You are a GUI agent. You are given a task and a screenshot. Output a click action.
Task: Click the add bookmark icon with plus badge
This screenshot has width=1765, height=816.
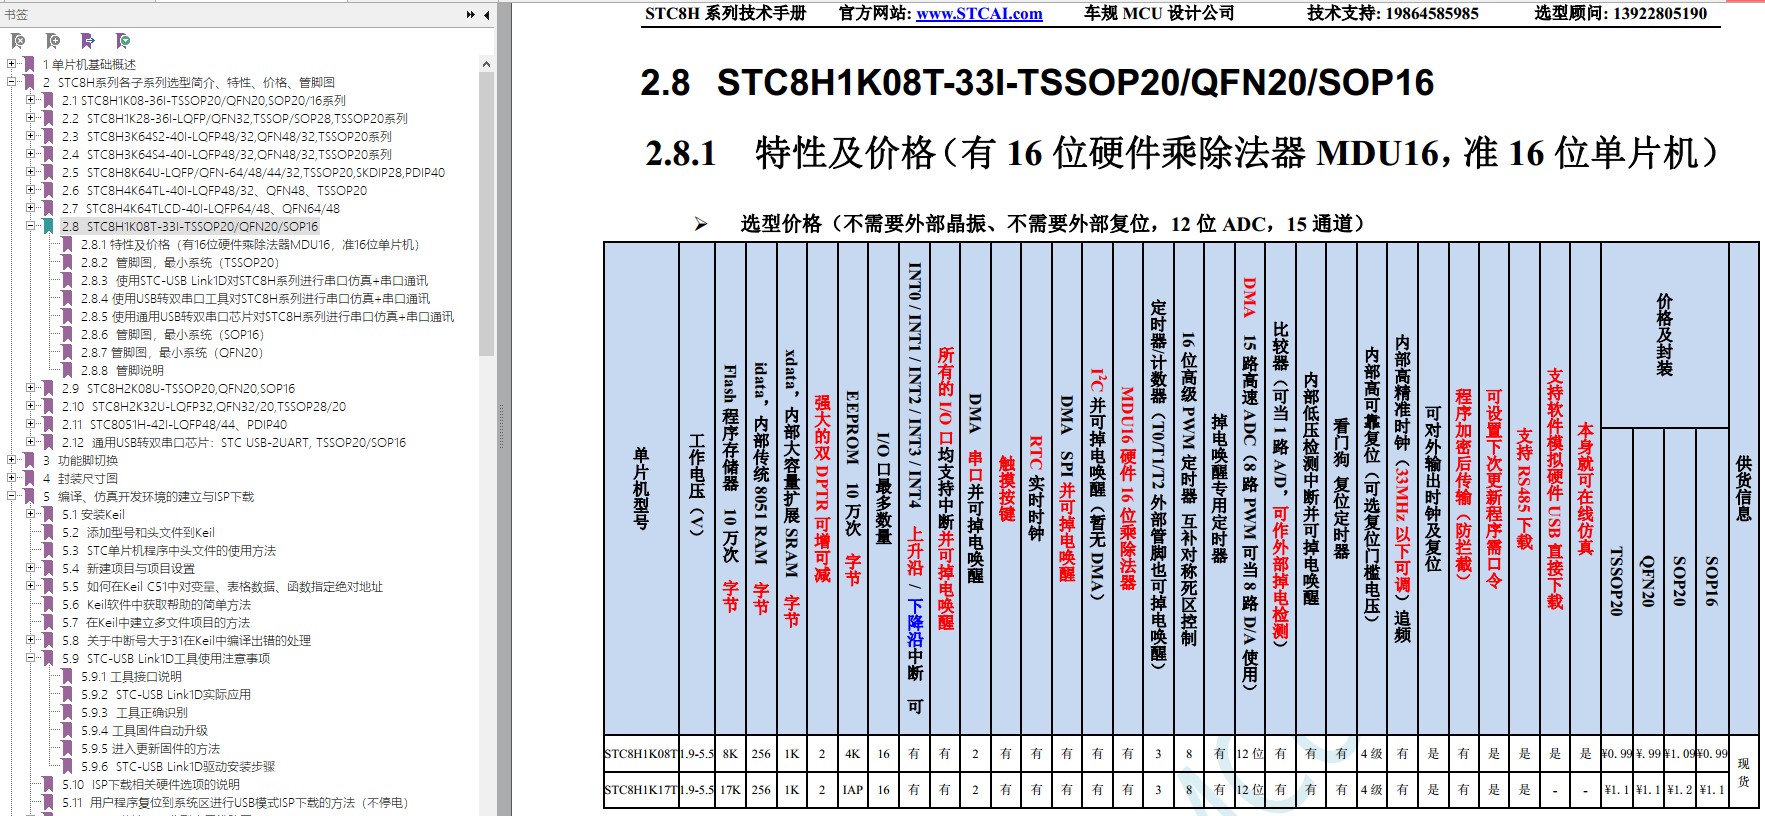(x=53, y=41)
